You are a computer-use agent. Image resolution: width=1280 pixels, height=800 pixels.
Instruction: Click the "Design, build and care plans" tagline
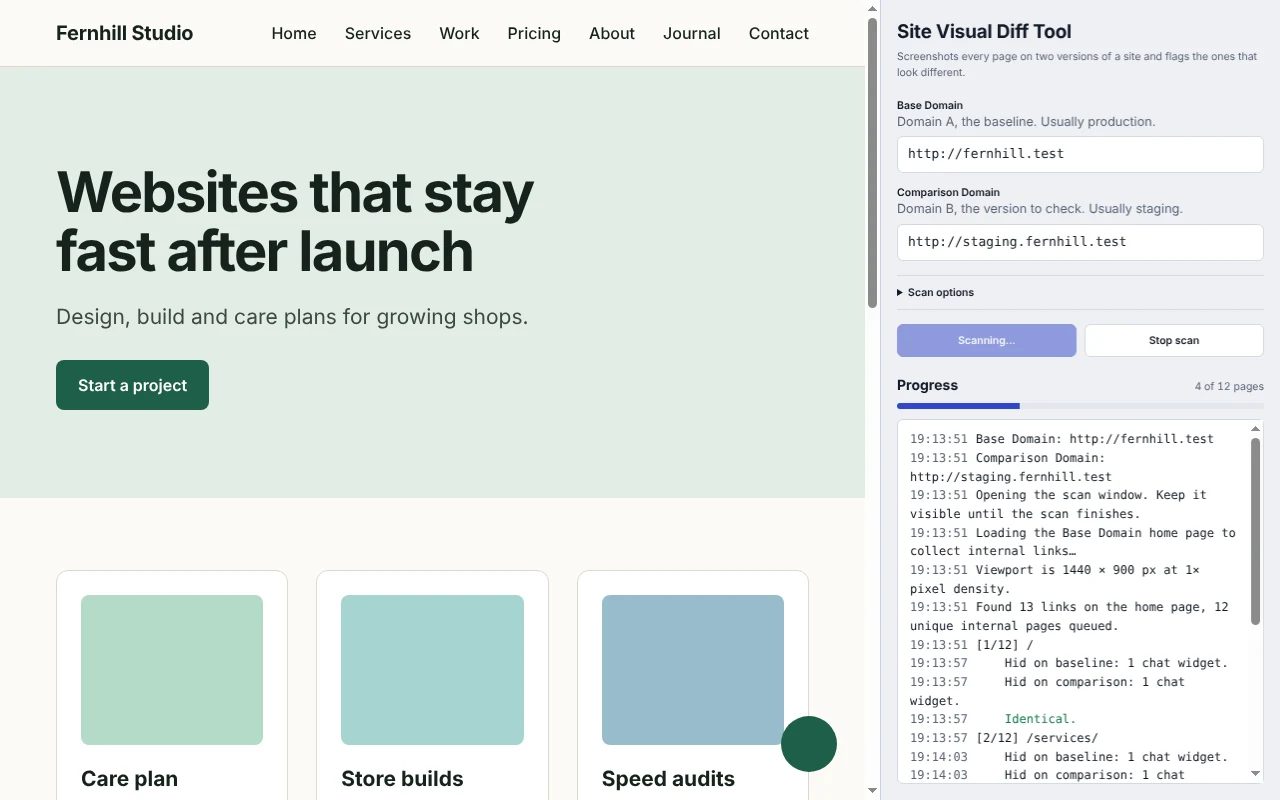tap(292, 317)
